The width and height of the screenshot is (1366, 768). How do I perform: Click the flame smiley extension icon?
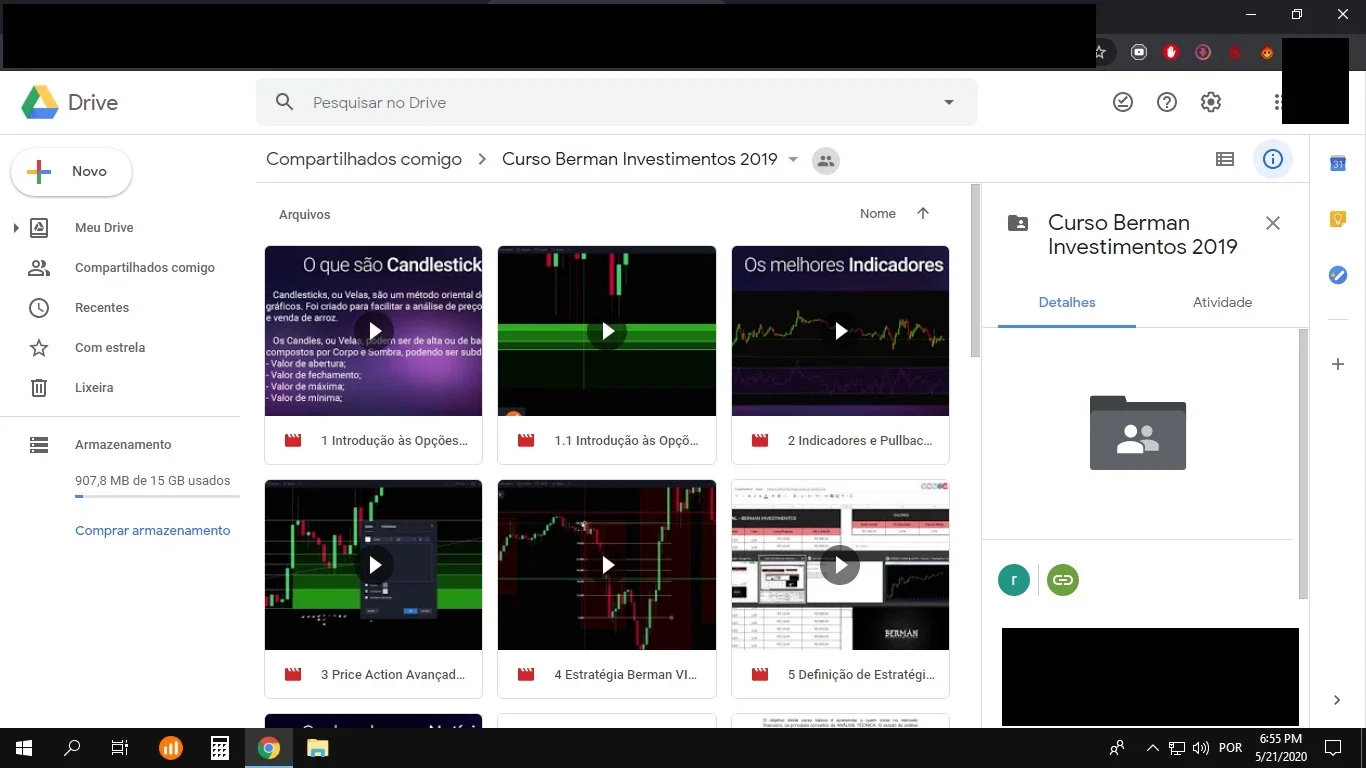[1267, 52]
